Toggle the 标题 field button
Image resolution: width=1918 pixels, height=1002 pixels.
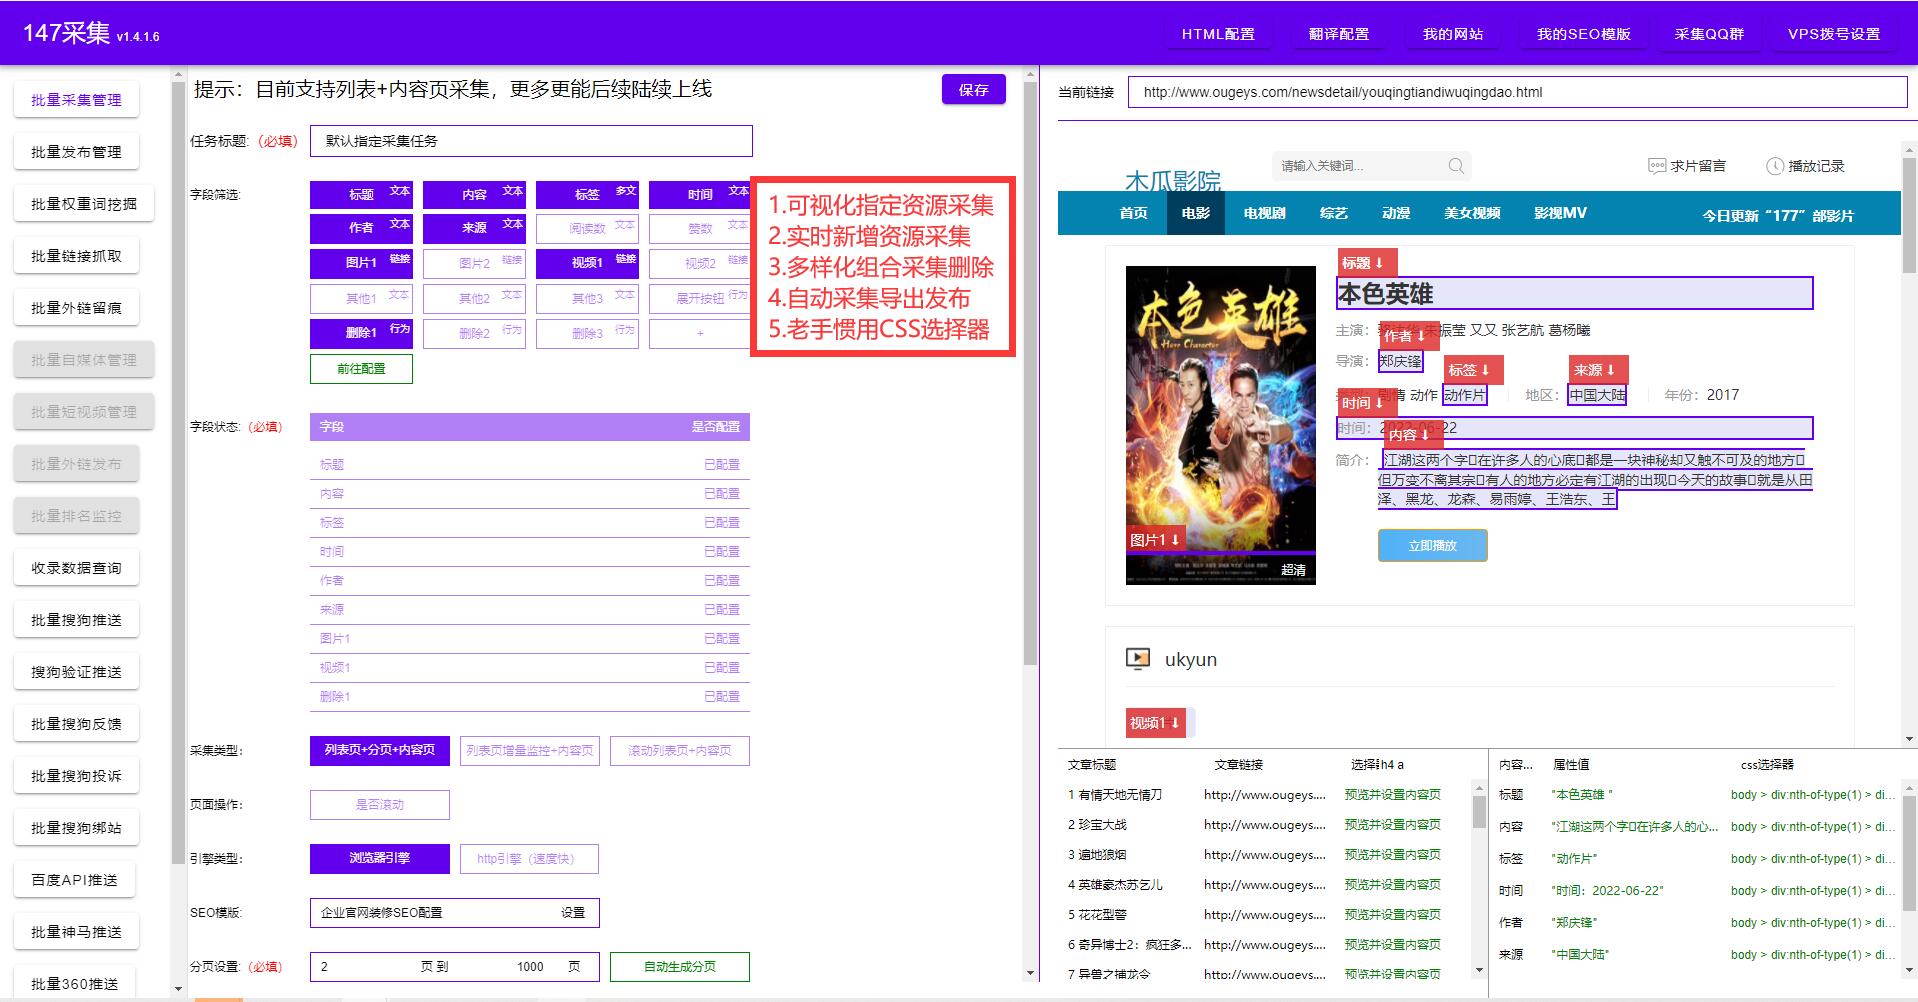coord(361,195)
